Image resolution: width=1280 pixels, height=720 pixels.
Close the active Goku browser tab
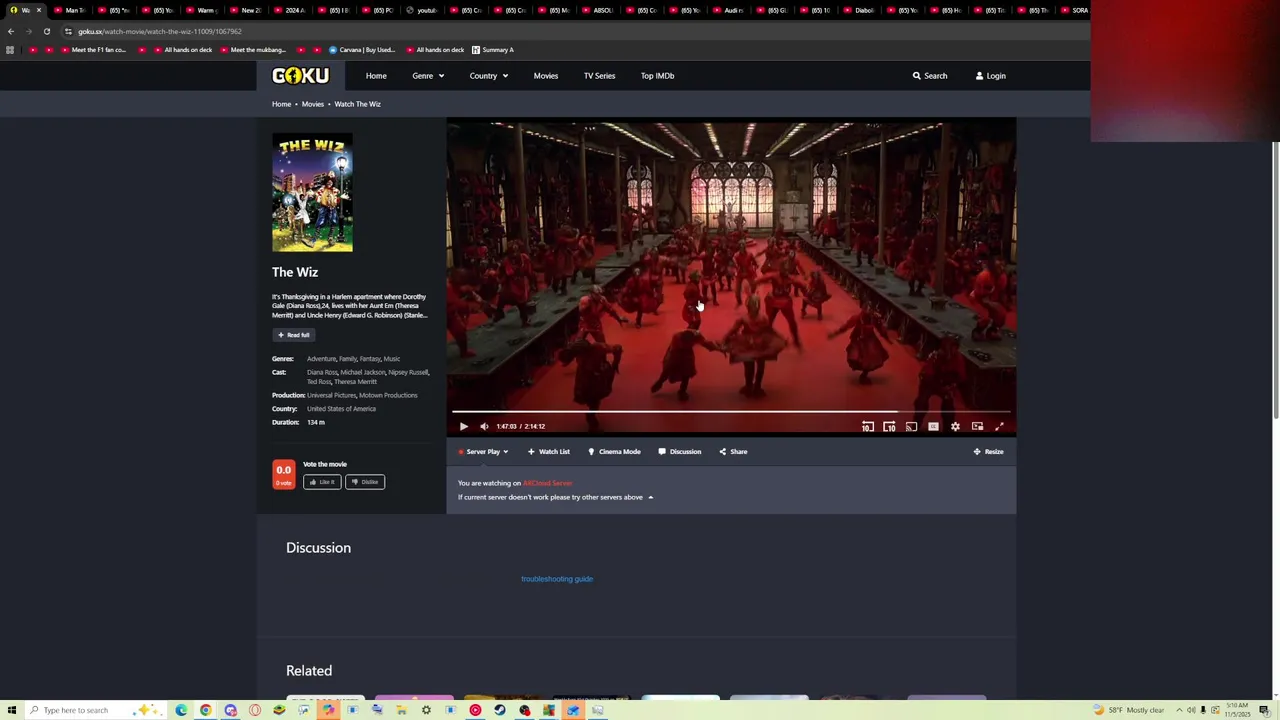click(39, 10)
